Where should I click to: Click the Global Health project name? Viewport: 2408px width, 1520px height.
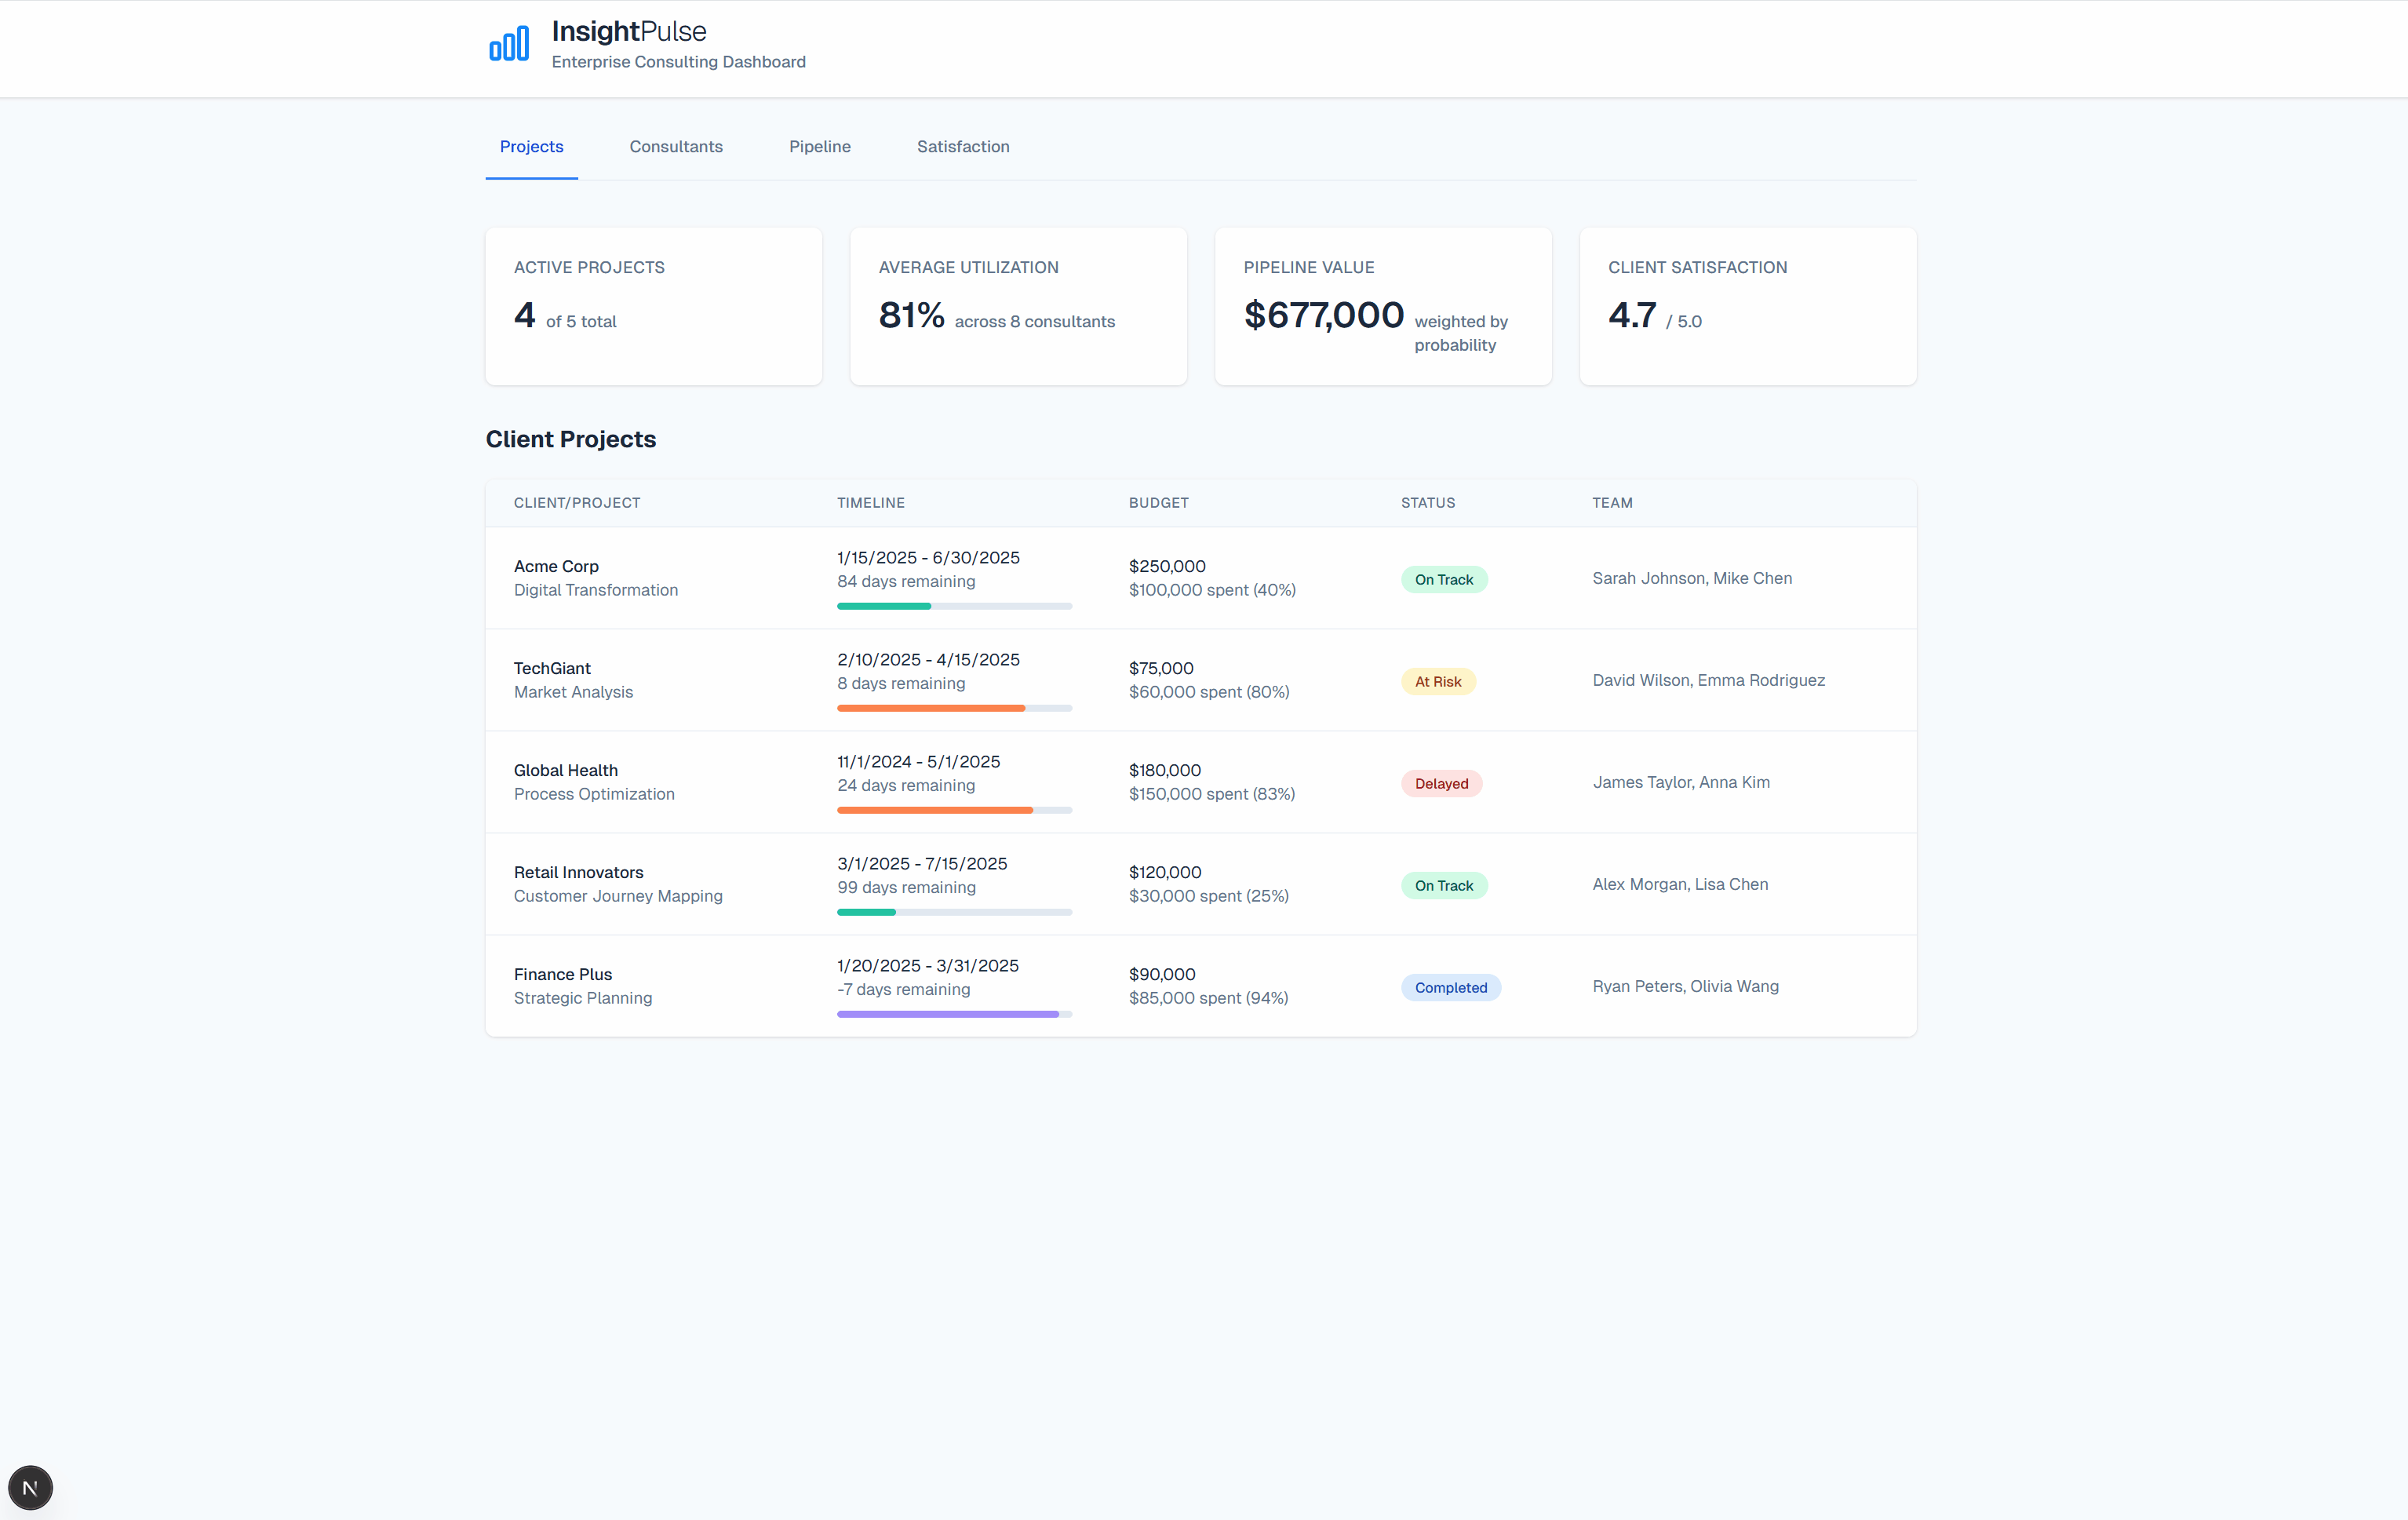[x=565, y=770]
